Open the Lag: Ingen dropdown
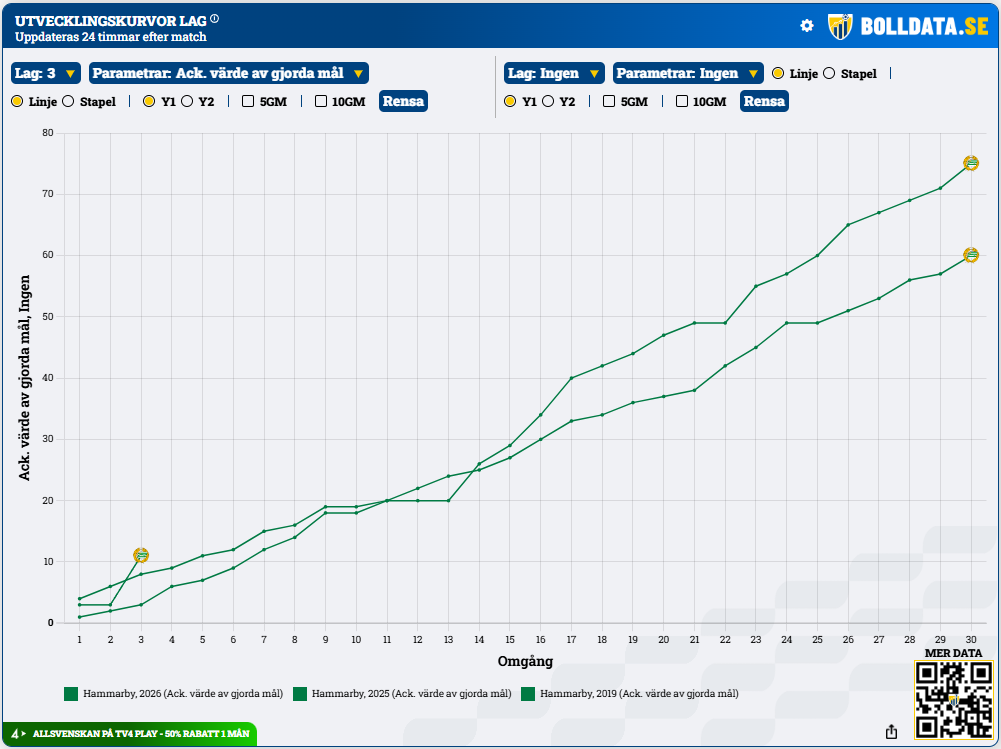Viewport: 1001px width, 749px height. tap(554, 73)
